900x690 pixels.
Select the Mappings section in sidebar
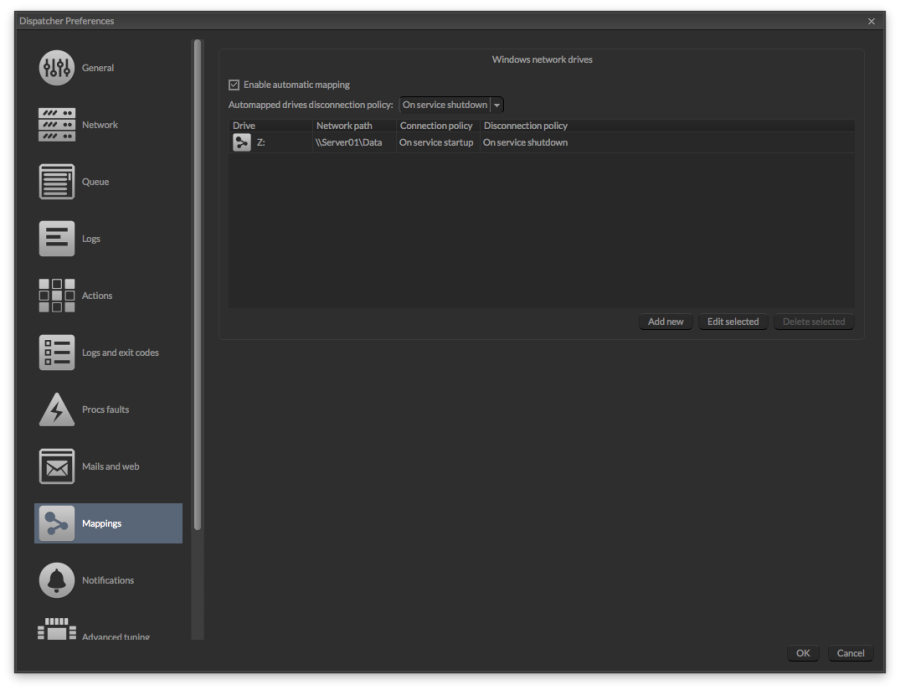click(57, 523)
